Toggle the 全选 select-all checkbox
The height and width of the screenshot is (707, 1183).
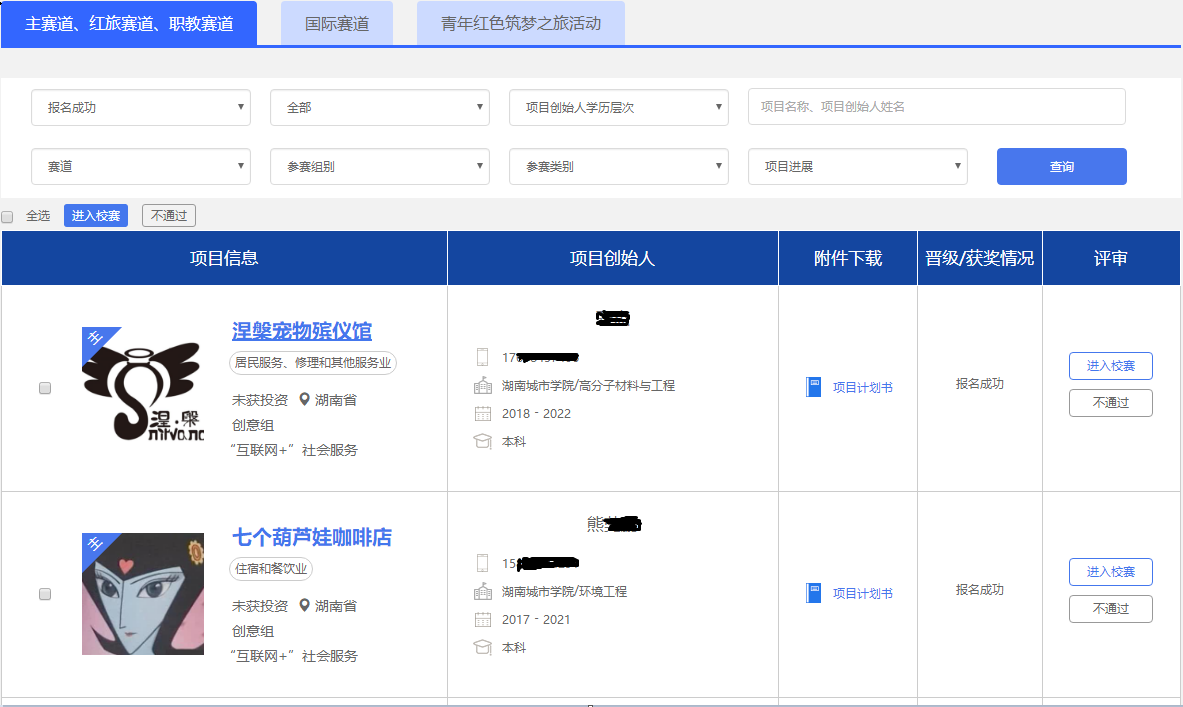pyautogui.click(x=8, y=216)
